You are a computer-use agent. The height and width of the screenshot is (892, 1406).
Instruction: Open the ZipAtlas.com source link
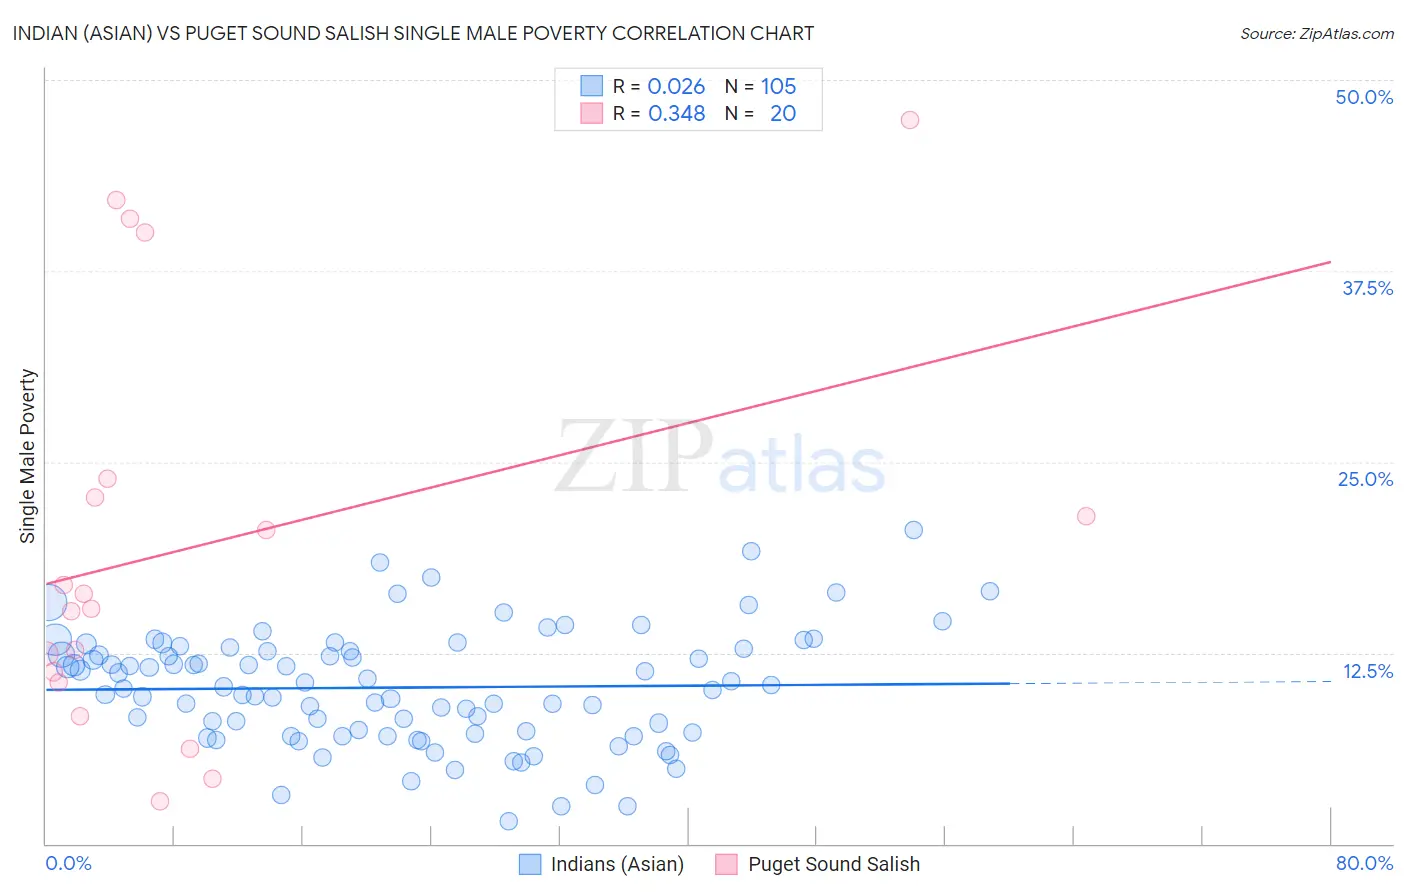coord(1317,33)
